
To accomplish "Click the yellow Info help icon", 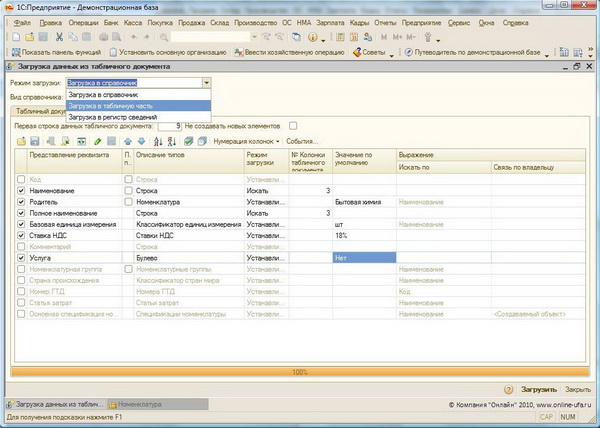I will point(313,37).
